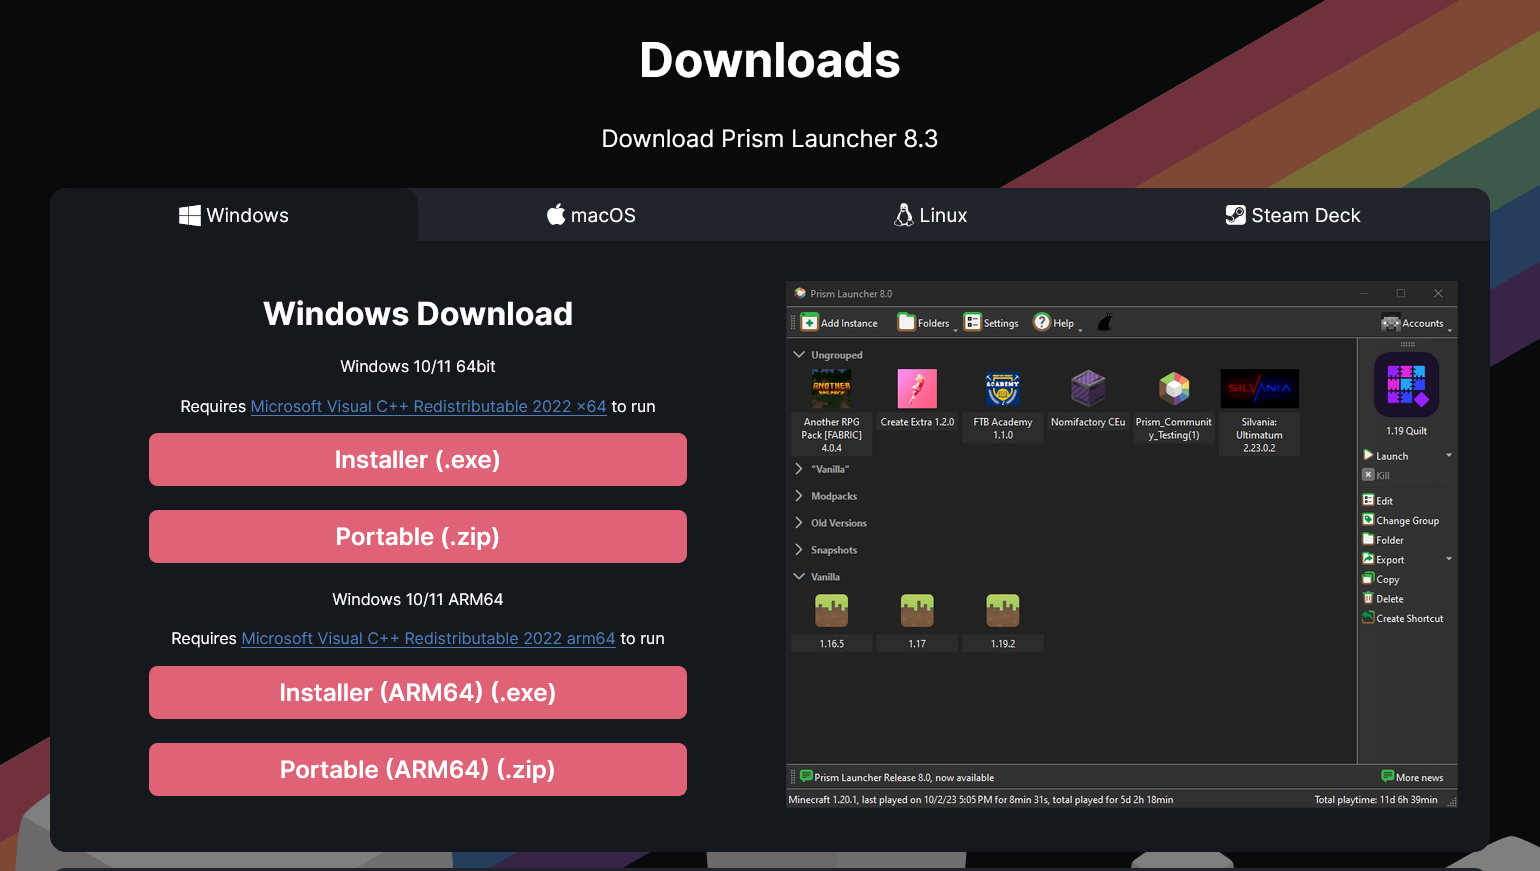Image resolution: width=1540 pixels, height=871 pixels.
Task: Click the More news button
Action: (x=1412, y=777)
